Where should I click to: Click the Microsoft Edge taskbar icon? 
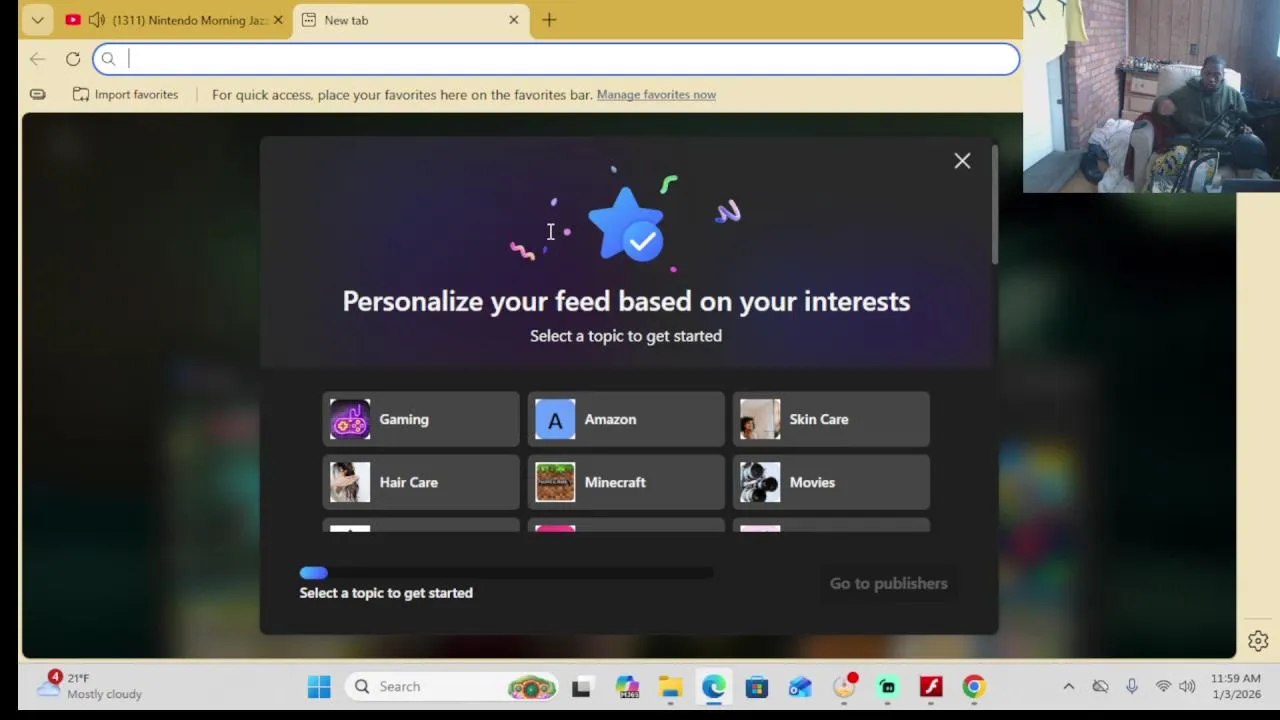click(x=713, y=687)
